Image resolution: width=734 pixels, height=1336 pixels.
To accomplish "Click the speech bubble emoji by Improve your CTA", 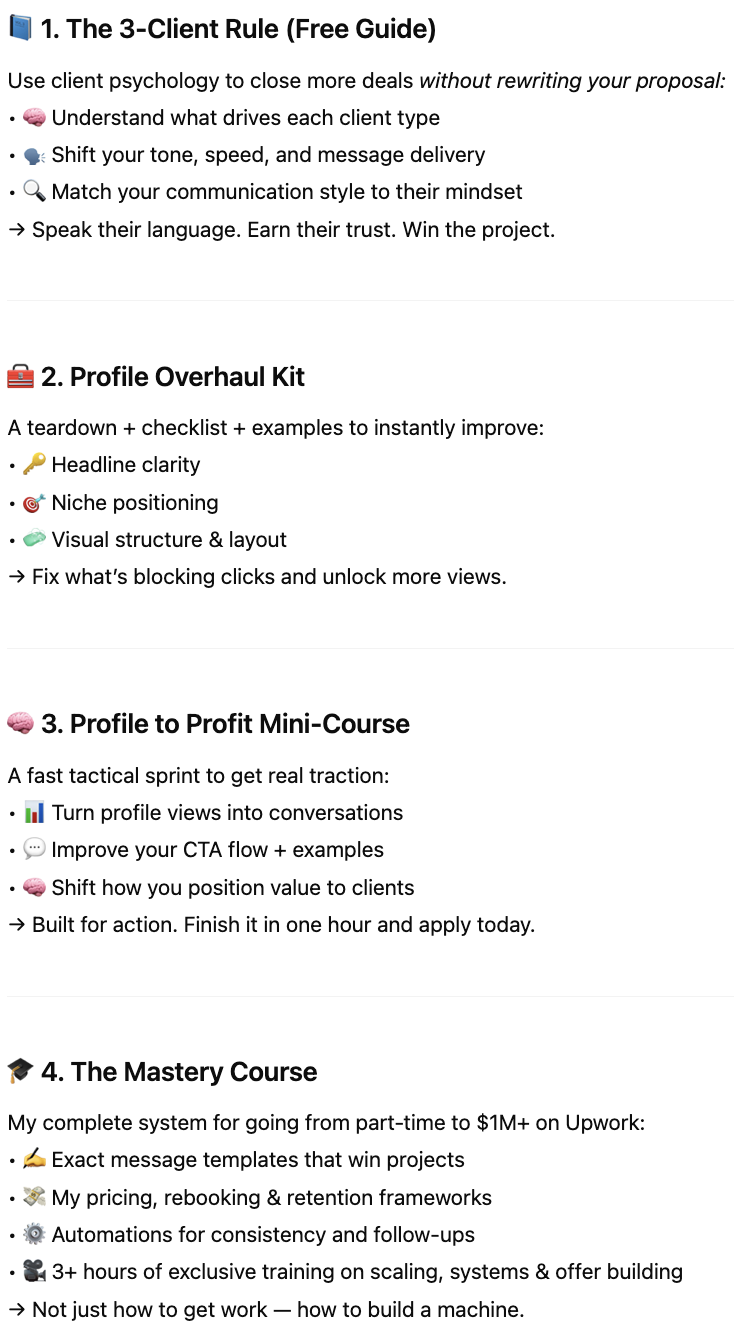I will click(x=34, y=850).
